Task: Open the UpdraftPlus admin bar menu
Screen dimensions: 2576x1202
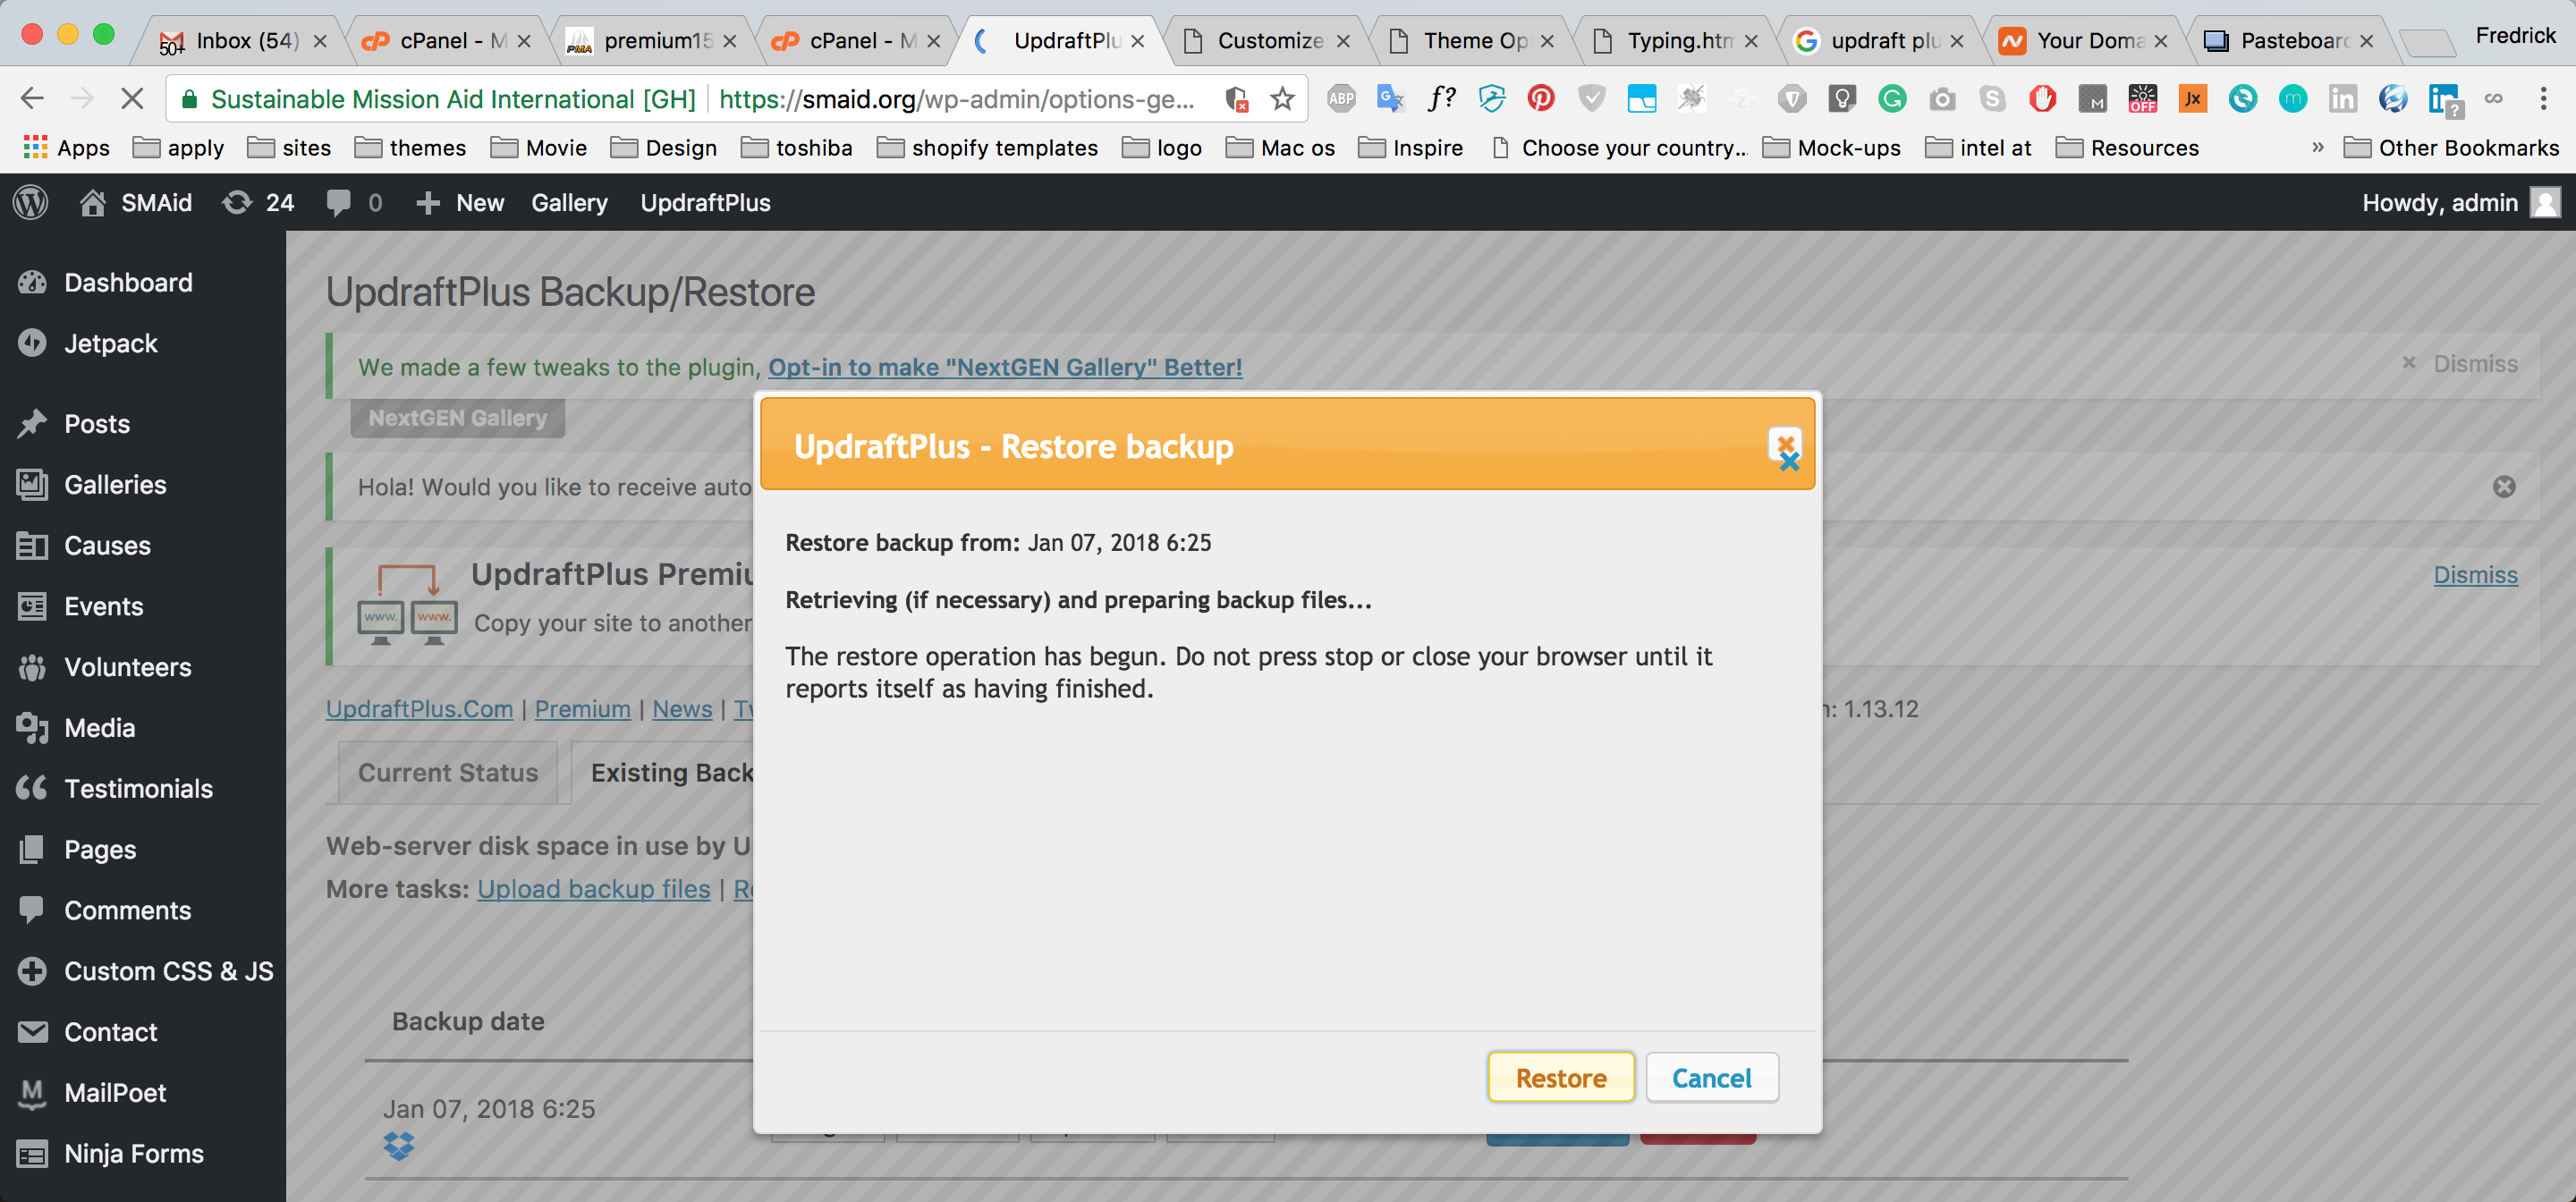Action: point(705,202)
